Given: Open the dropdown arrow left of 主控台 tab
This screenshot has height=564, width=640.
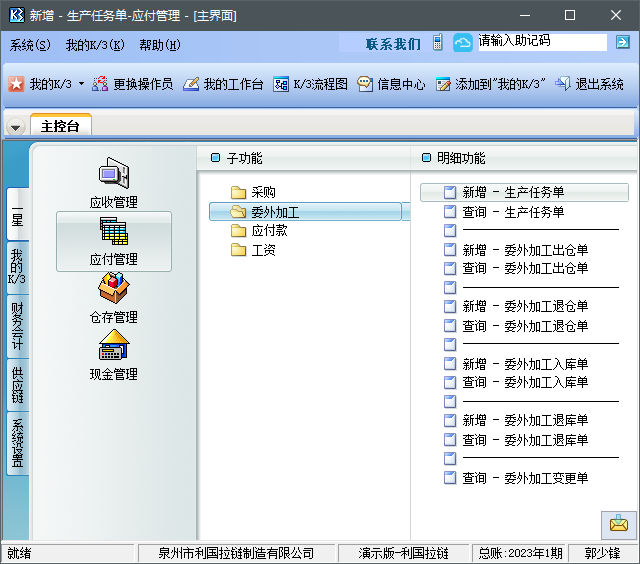Looking at the screenshot, I should coord(16,127).
